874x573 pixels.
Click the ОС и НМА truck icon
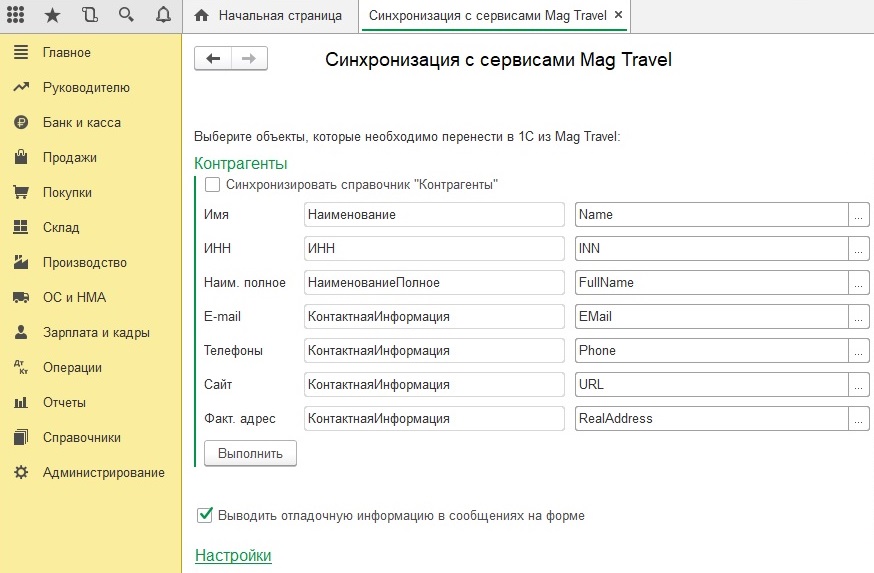click(21, 297)
